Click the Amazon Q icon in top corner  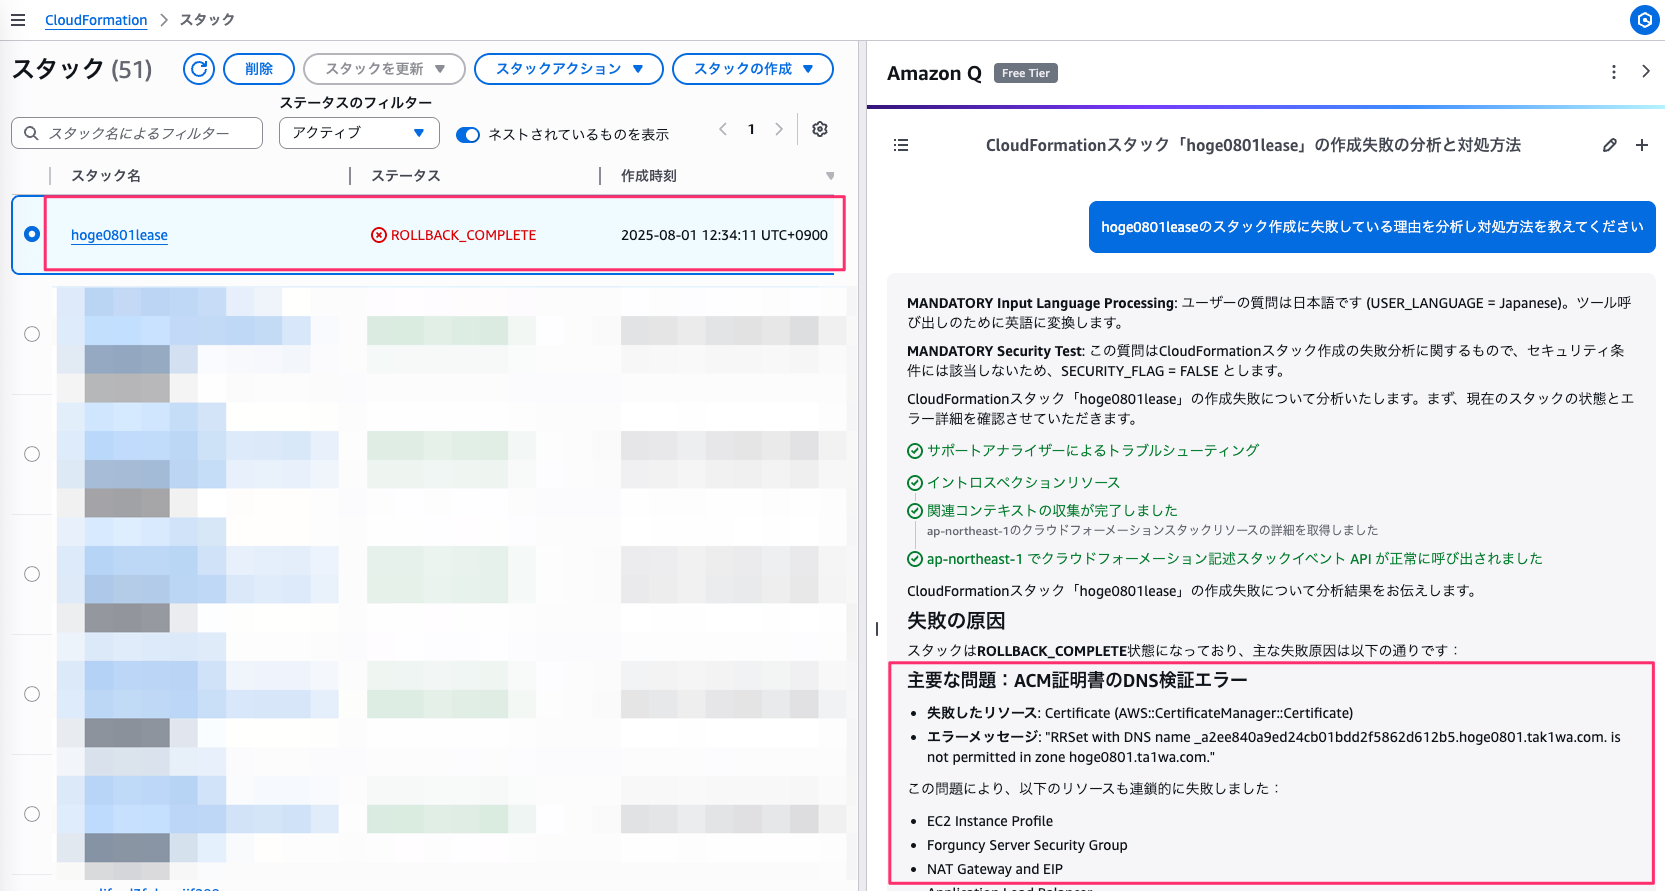point(1644,20)
